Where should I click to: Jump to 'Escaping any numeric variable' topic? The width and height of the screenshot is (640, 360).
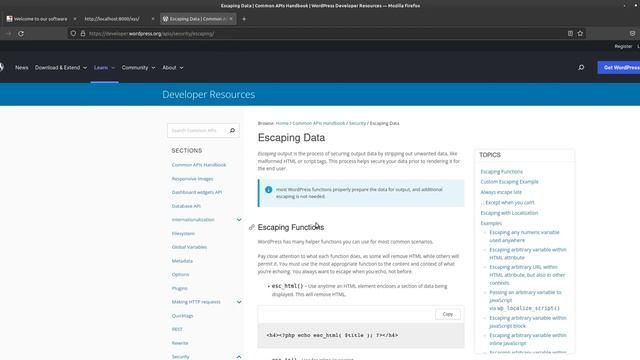pyautogui.click(x=524, y=236)
